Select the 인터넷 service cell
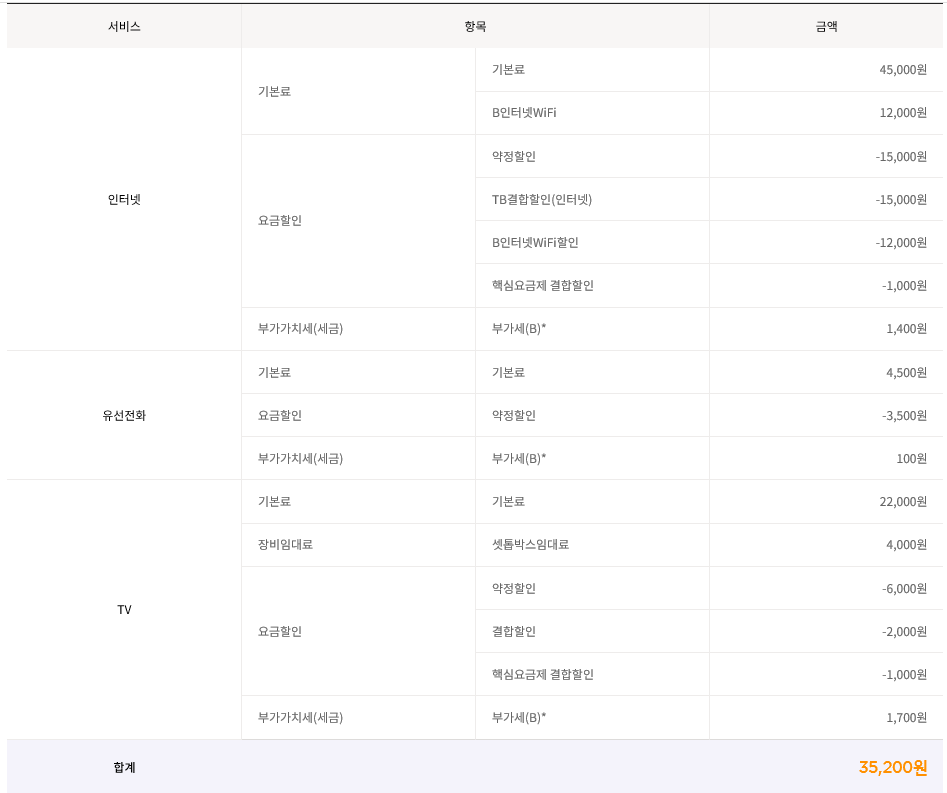 tap(124, 199)
